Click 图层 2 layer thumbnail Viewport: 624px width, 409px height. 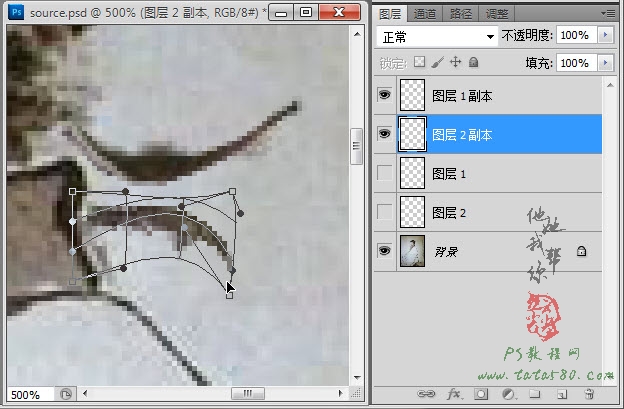coord(412,212)
